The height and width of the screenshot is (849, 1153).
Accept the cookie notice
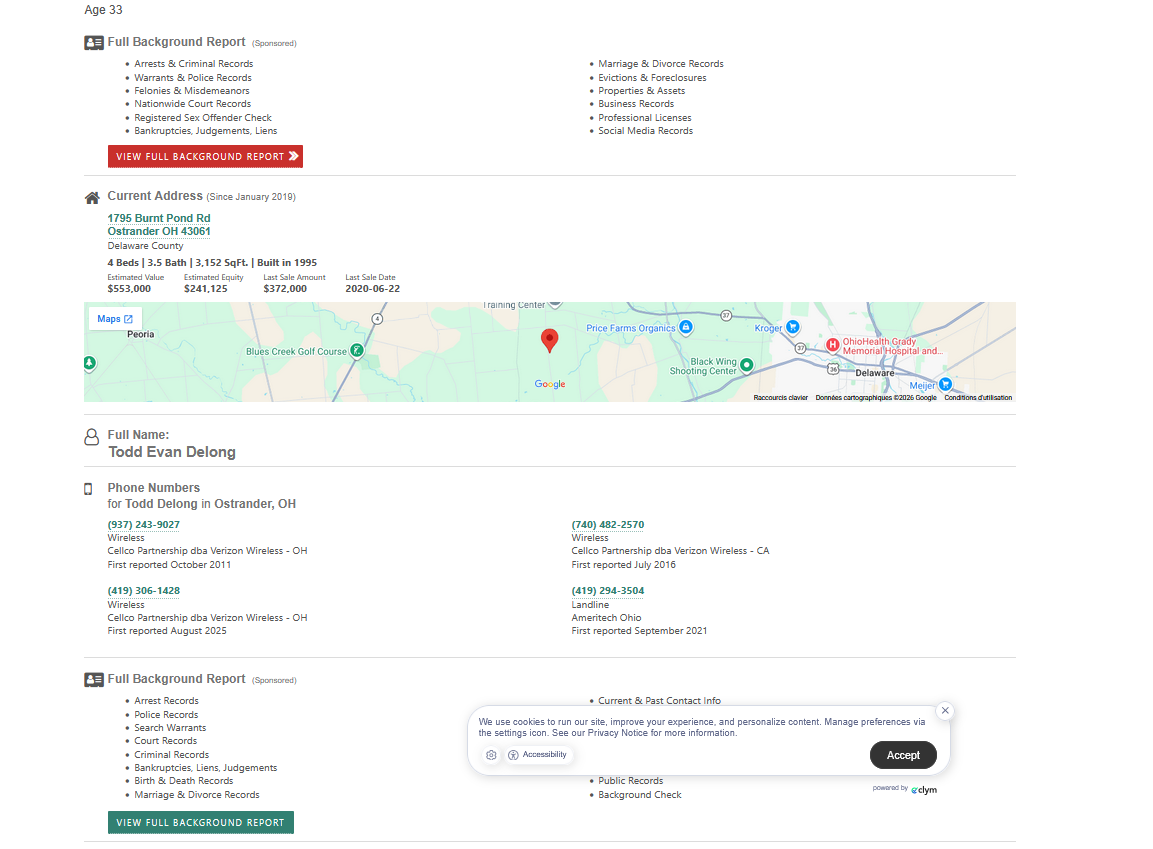pyautogui.click(x=903, y=755)
